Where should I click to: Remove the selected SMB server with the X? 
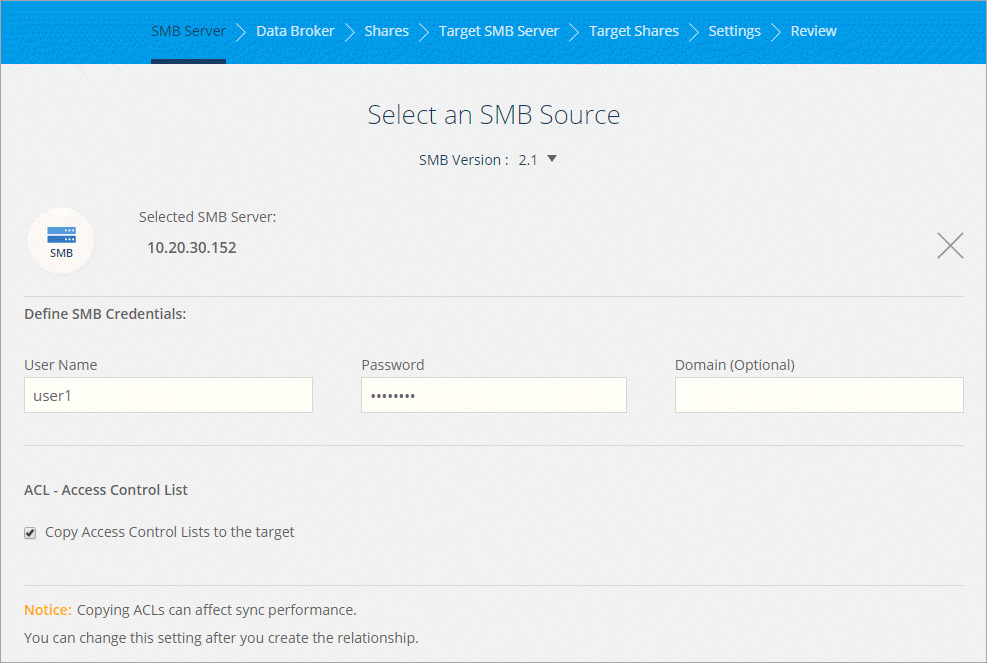pyautogui.click(x=950, y=246)
